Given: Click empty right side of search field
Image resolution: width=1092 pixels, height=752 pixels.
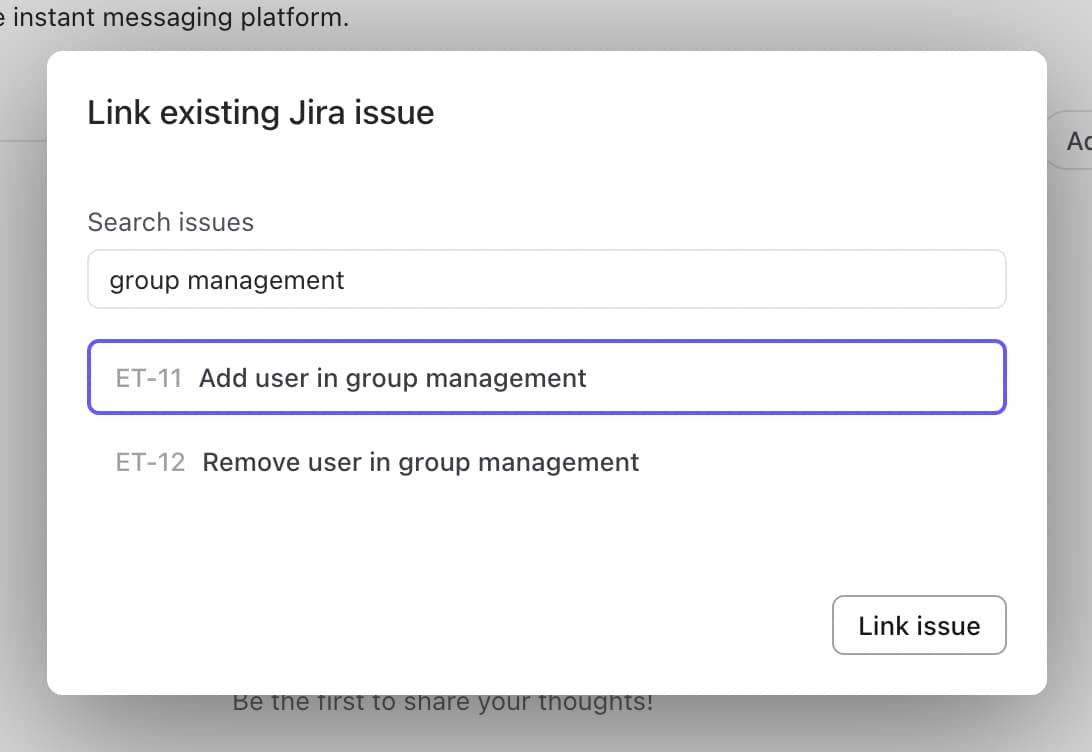Looking at the screenshot, I should (800, 280).
